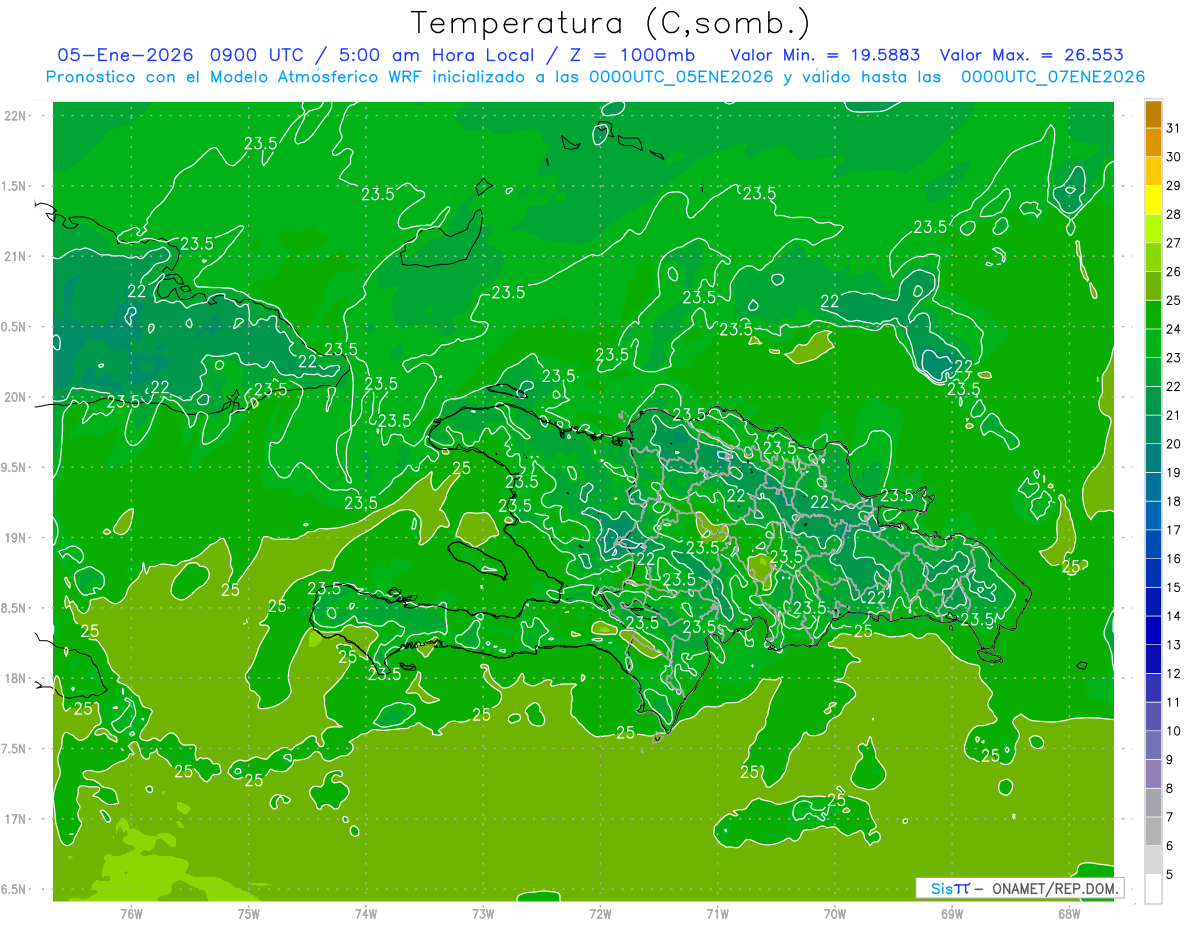Click the green legend swatch between 23 and 24
The image size is (1200, 927).
[1153, 344]
